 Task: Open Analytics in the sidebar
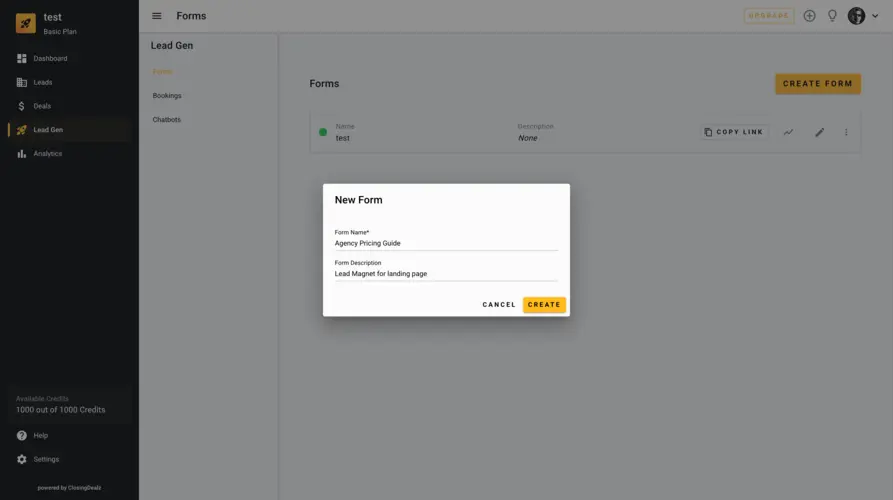click(x=69, y=154)
